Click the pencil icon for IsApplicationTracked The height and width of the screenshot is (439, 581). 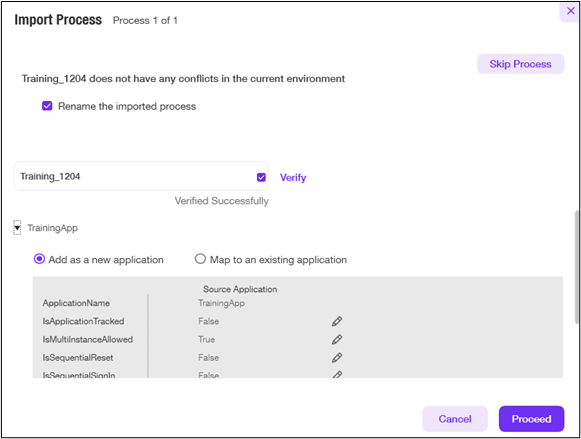[x=337, y=321]
